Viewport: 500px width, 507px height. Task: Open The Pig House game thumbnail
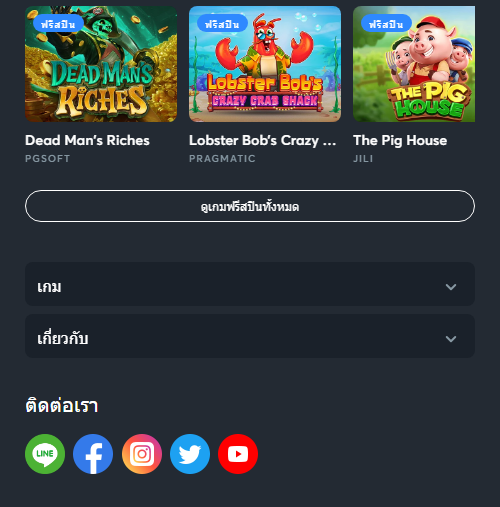point(414,64)
